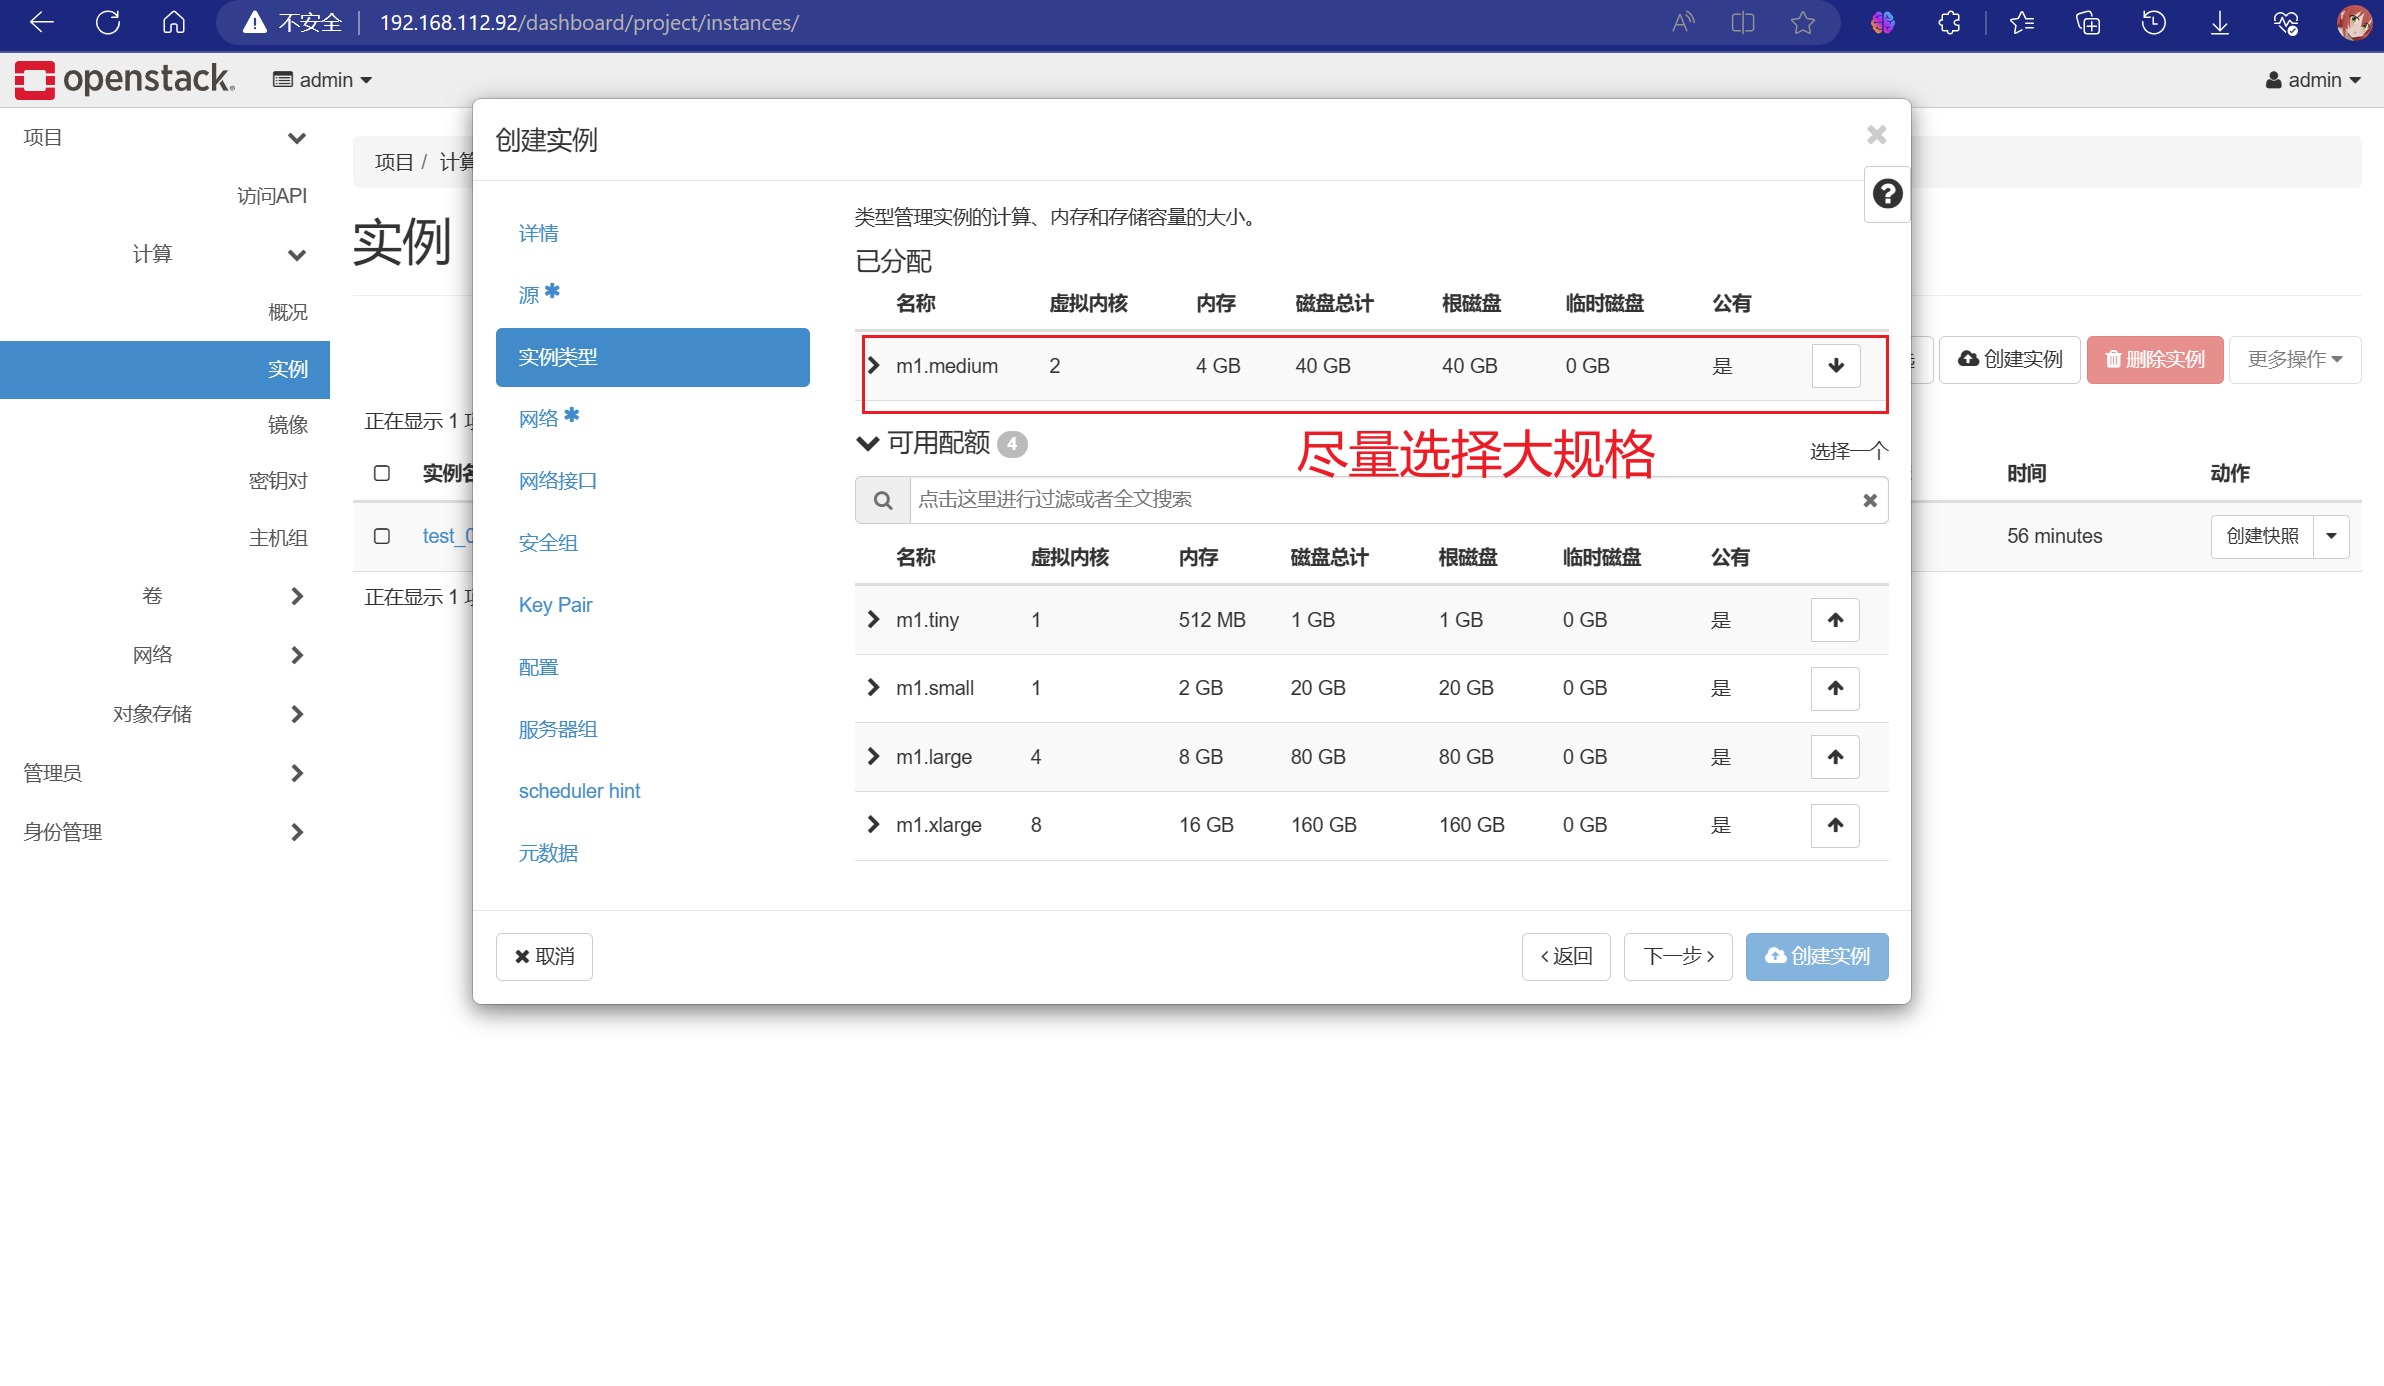Click the browser refresh icon
The height and width of the screenshot is (1386, 2384).
click(x=108, y=22)
